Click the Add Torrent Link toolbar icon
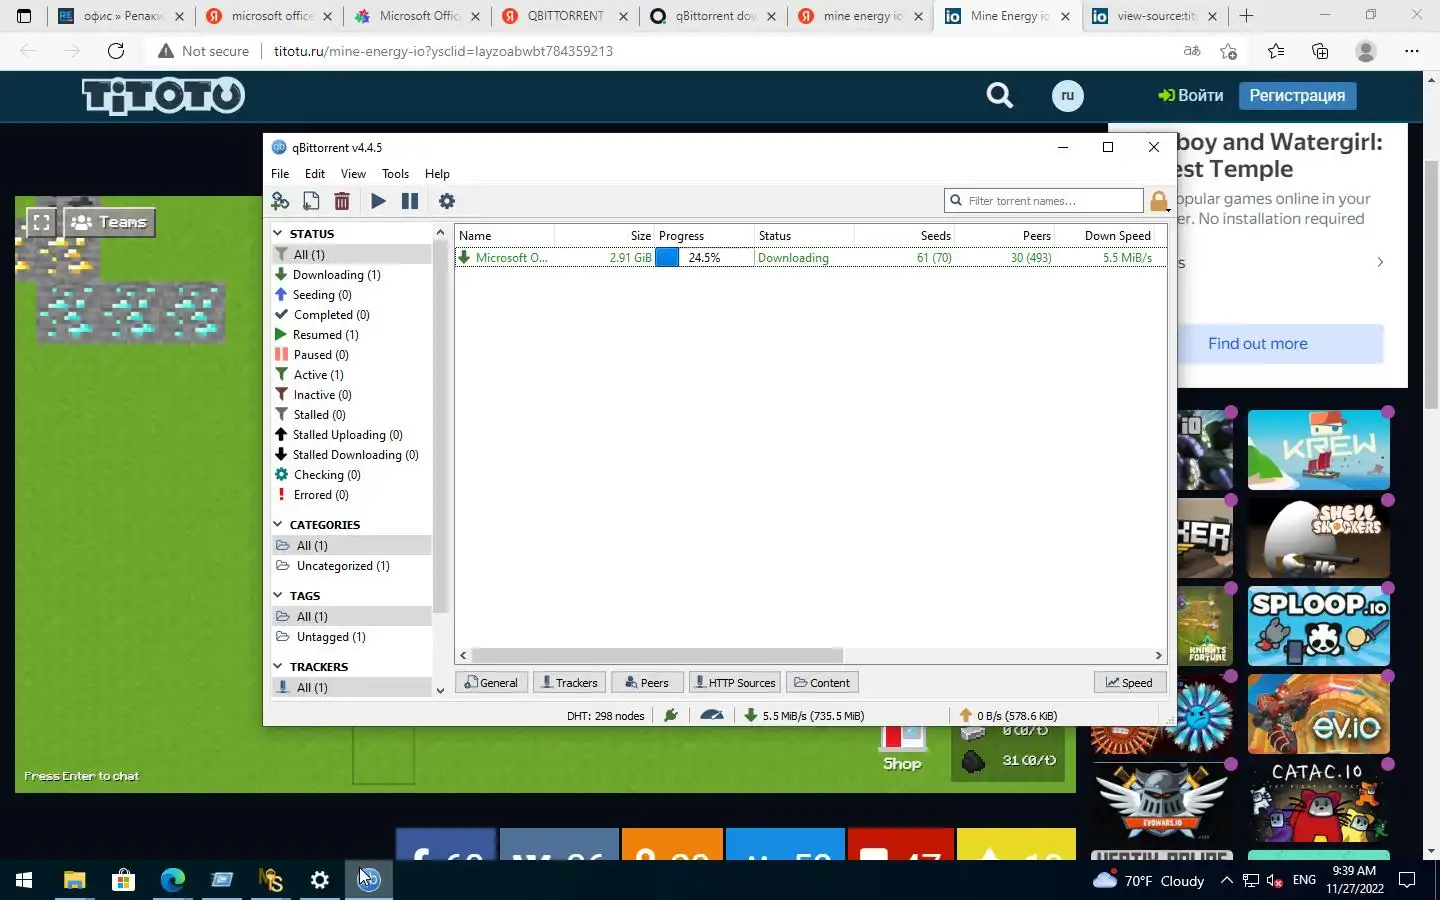Image resolution: width=1440 pixels, height=900 pixels. point(280,201)
